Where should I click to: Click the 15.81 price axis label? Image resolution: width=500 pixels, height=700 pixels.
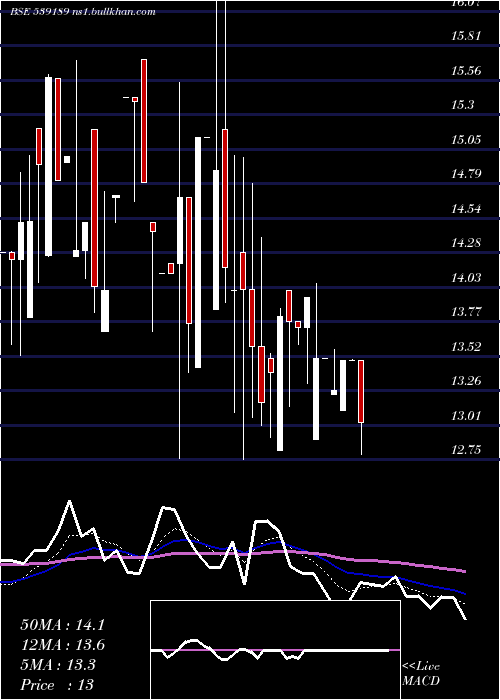[x=466, y=36]
